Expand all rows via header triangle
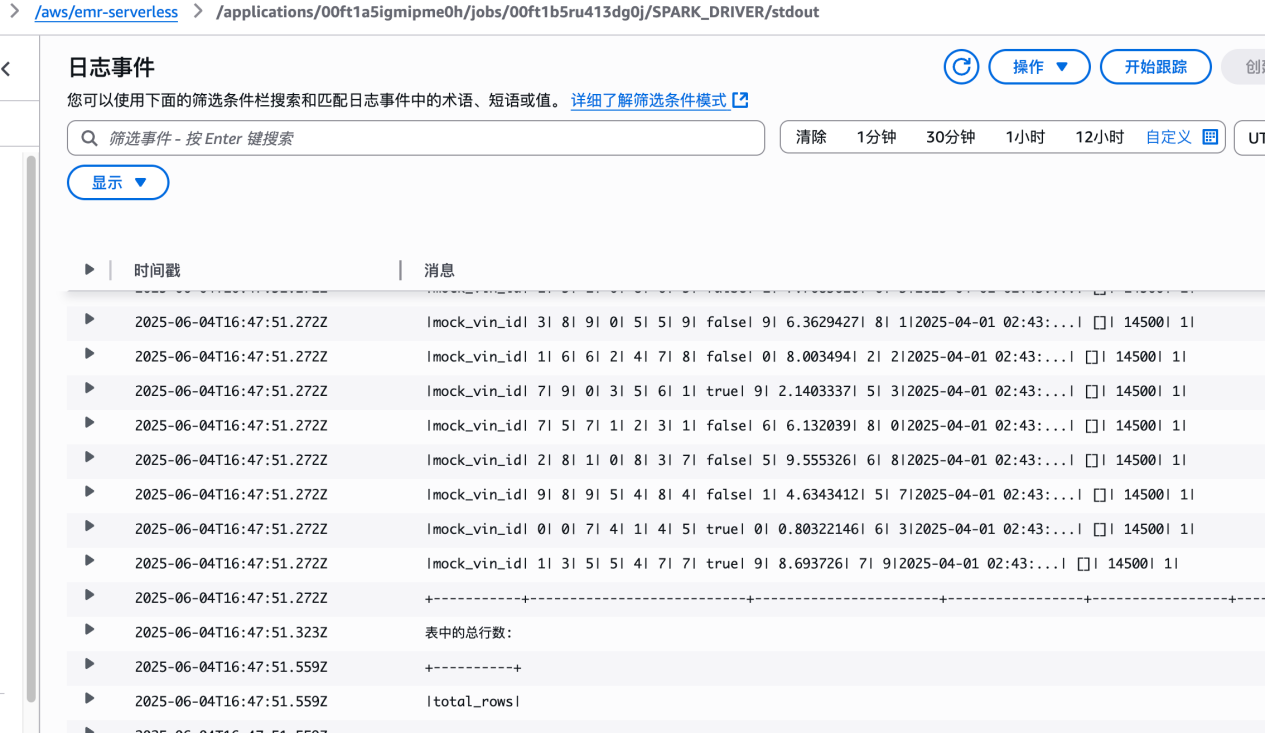The width and height of the screenshot is (1265, 733). pyautogui.click(x=89, y=269)
